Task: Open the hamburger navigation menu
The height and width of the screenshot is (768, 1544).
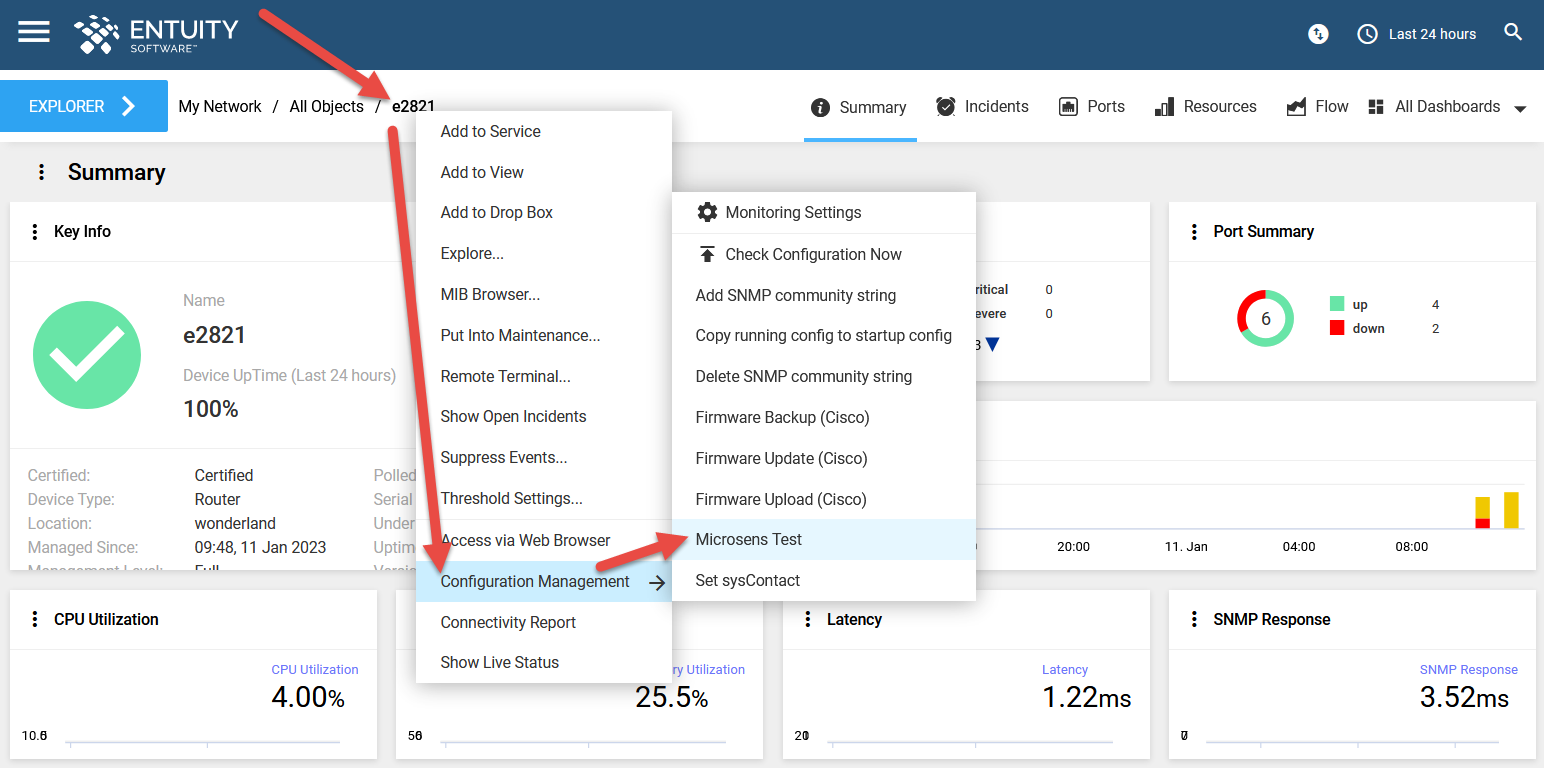Action: (x=33, y=31)
